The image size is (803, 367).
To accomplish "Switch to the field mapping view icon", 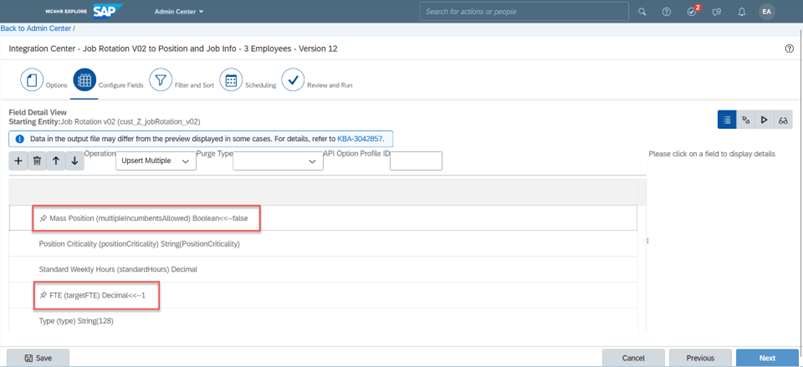I will 746,120.
